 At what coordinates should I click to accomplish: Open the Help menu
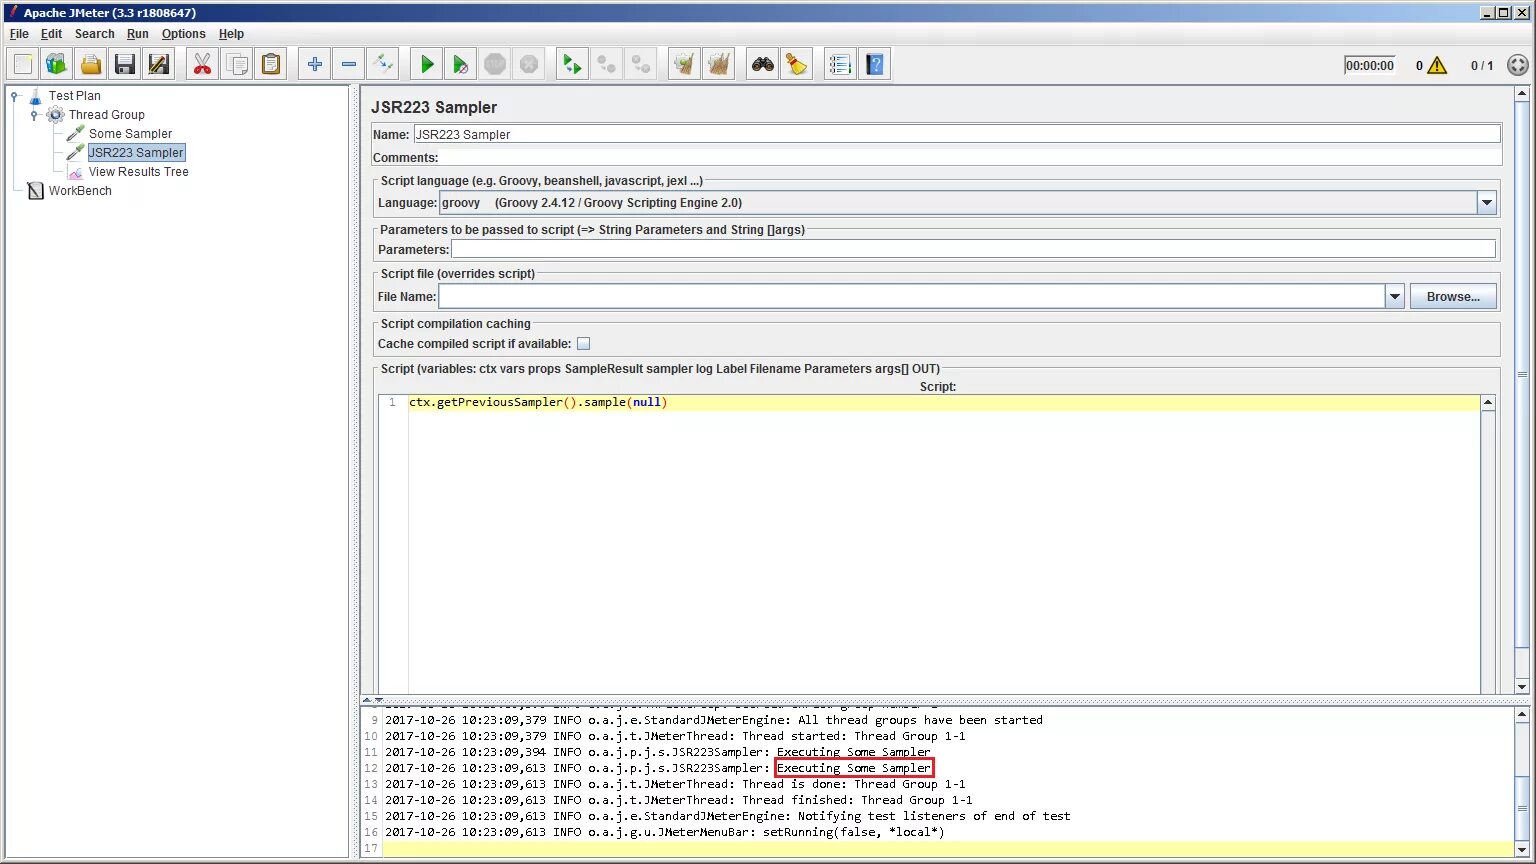tap(232, 34)
